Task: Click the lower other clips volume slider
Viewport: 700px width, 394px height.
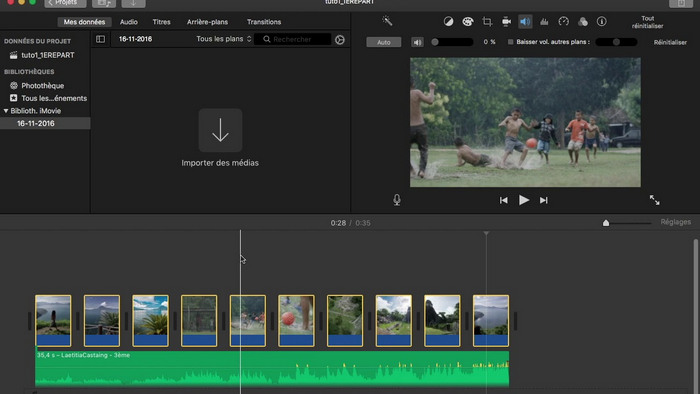Action: pos(616,42)
